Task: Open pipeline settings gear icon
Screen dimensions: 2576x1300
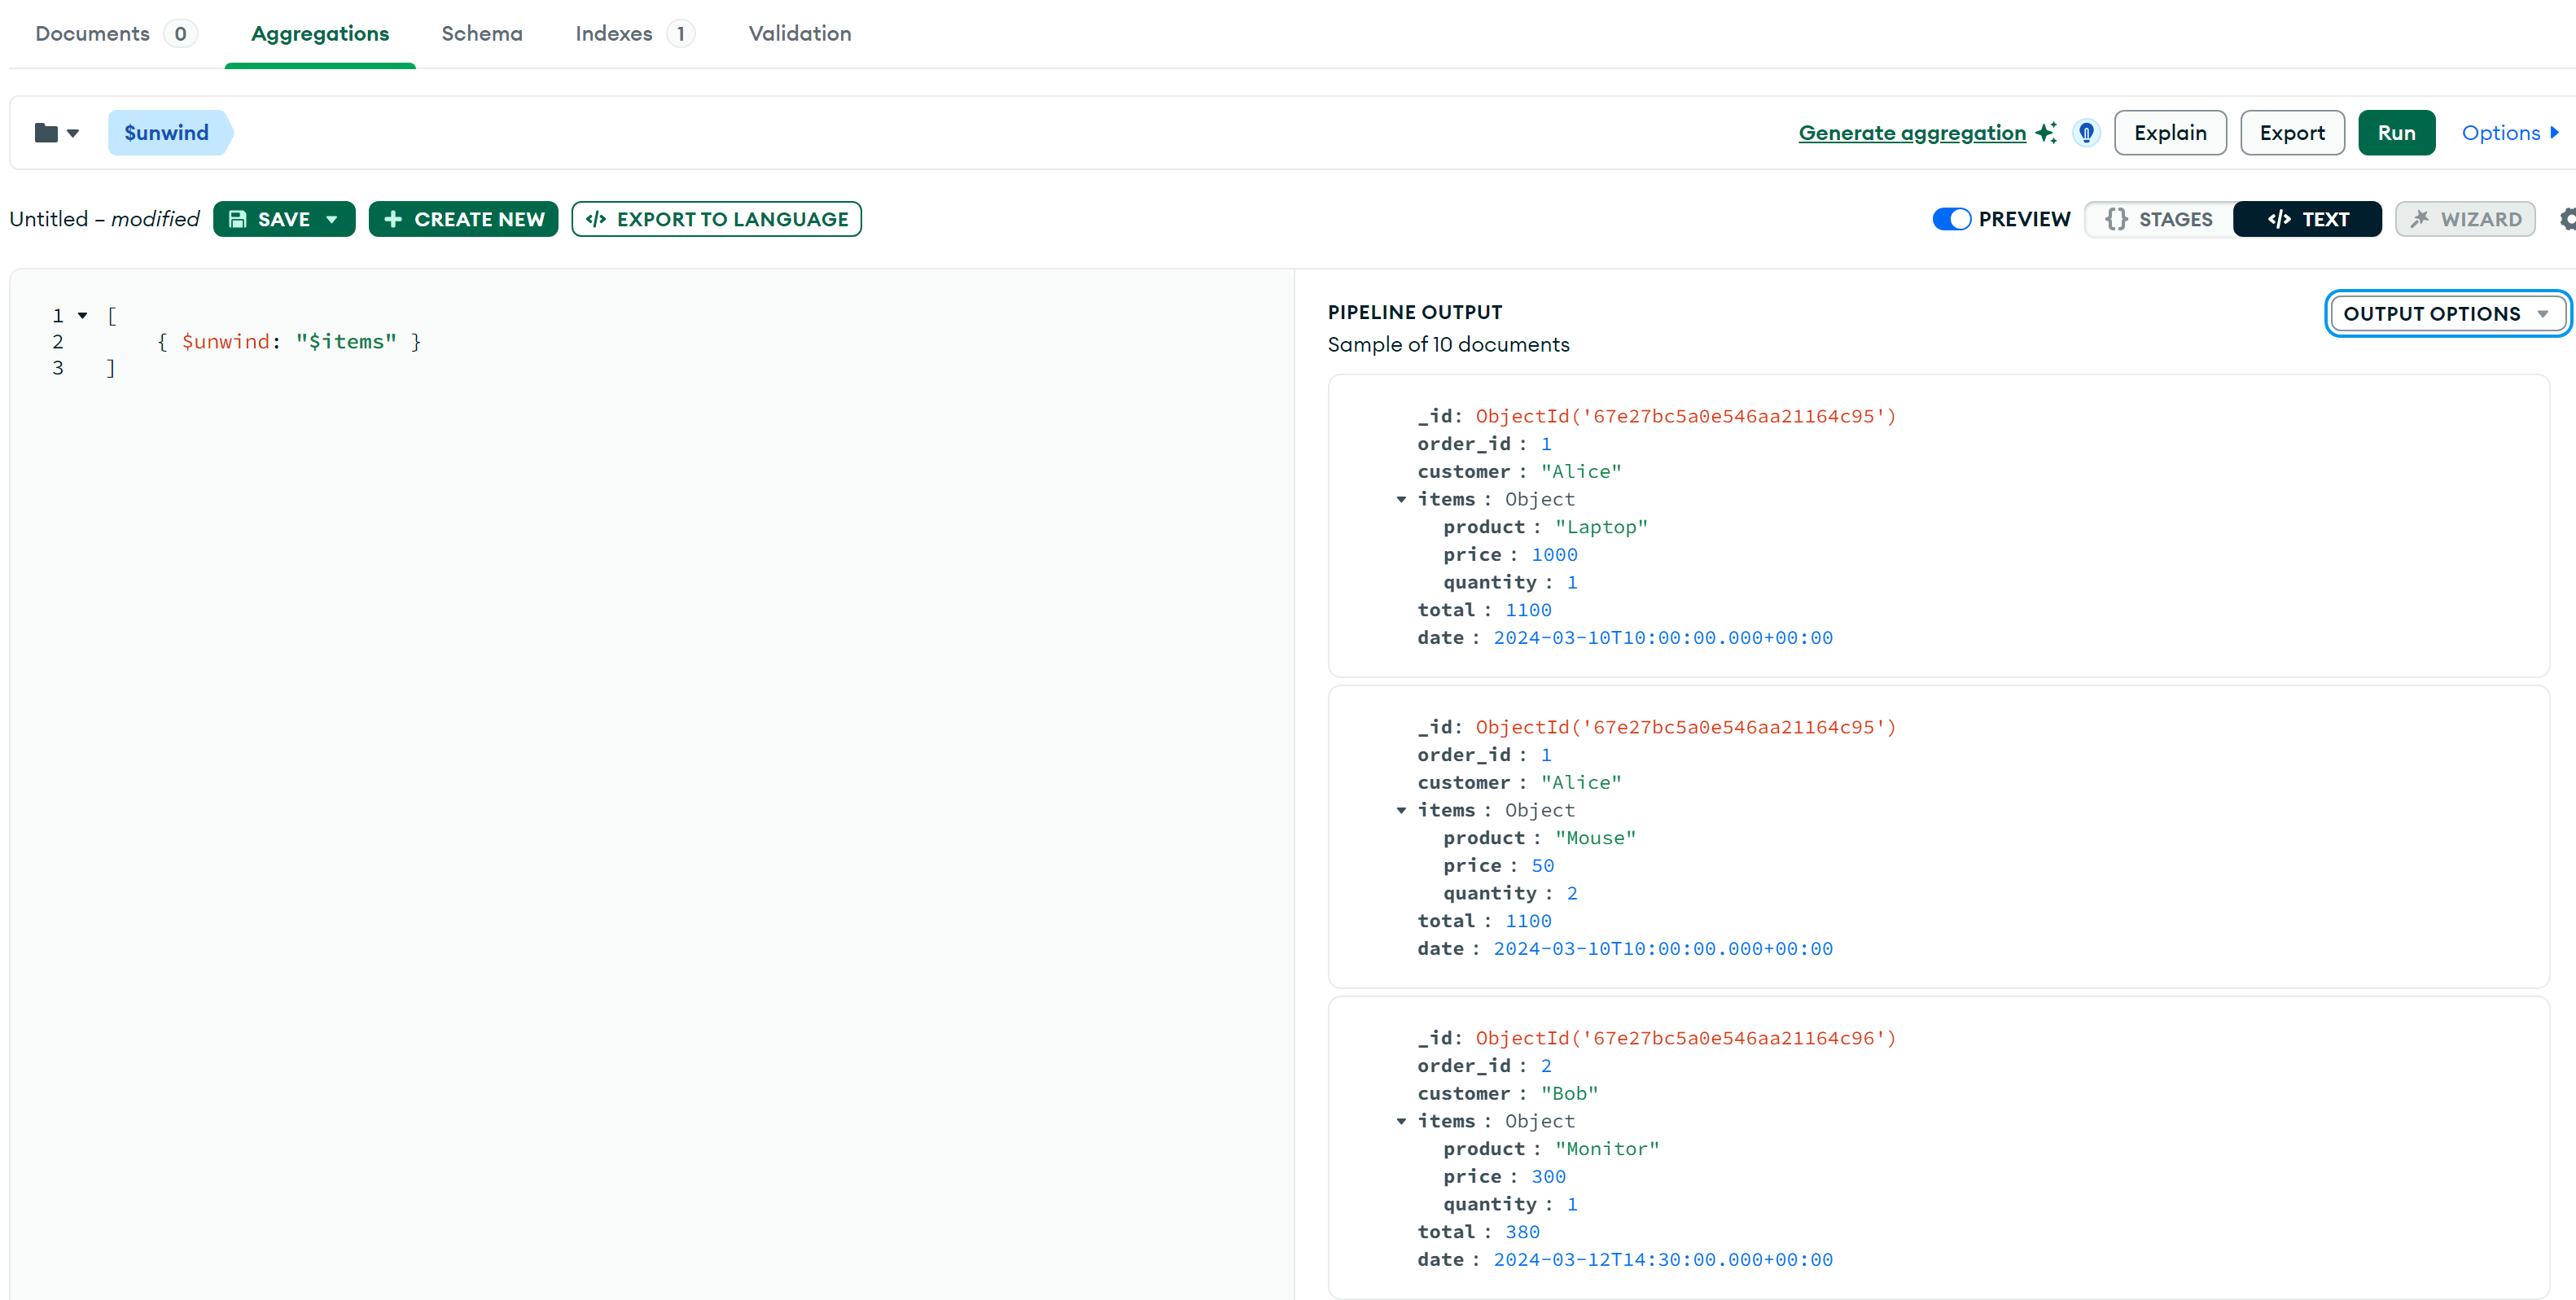Action: (2567, 219)
